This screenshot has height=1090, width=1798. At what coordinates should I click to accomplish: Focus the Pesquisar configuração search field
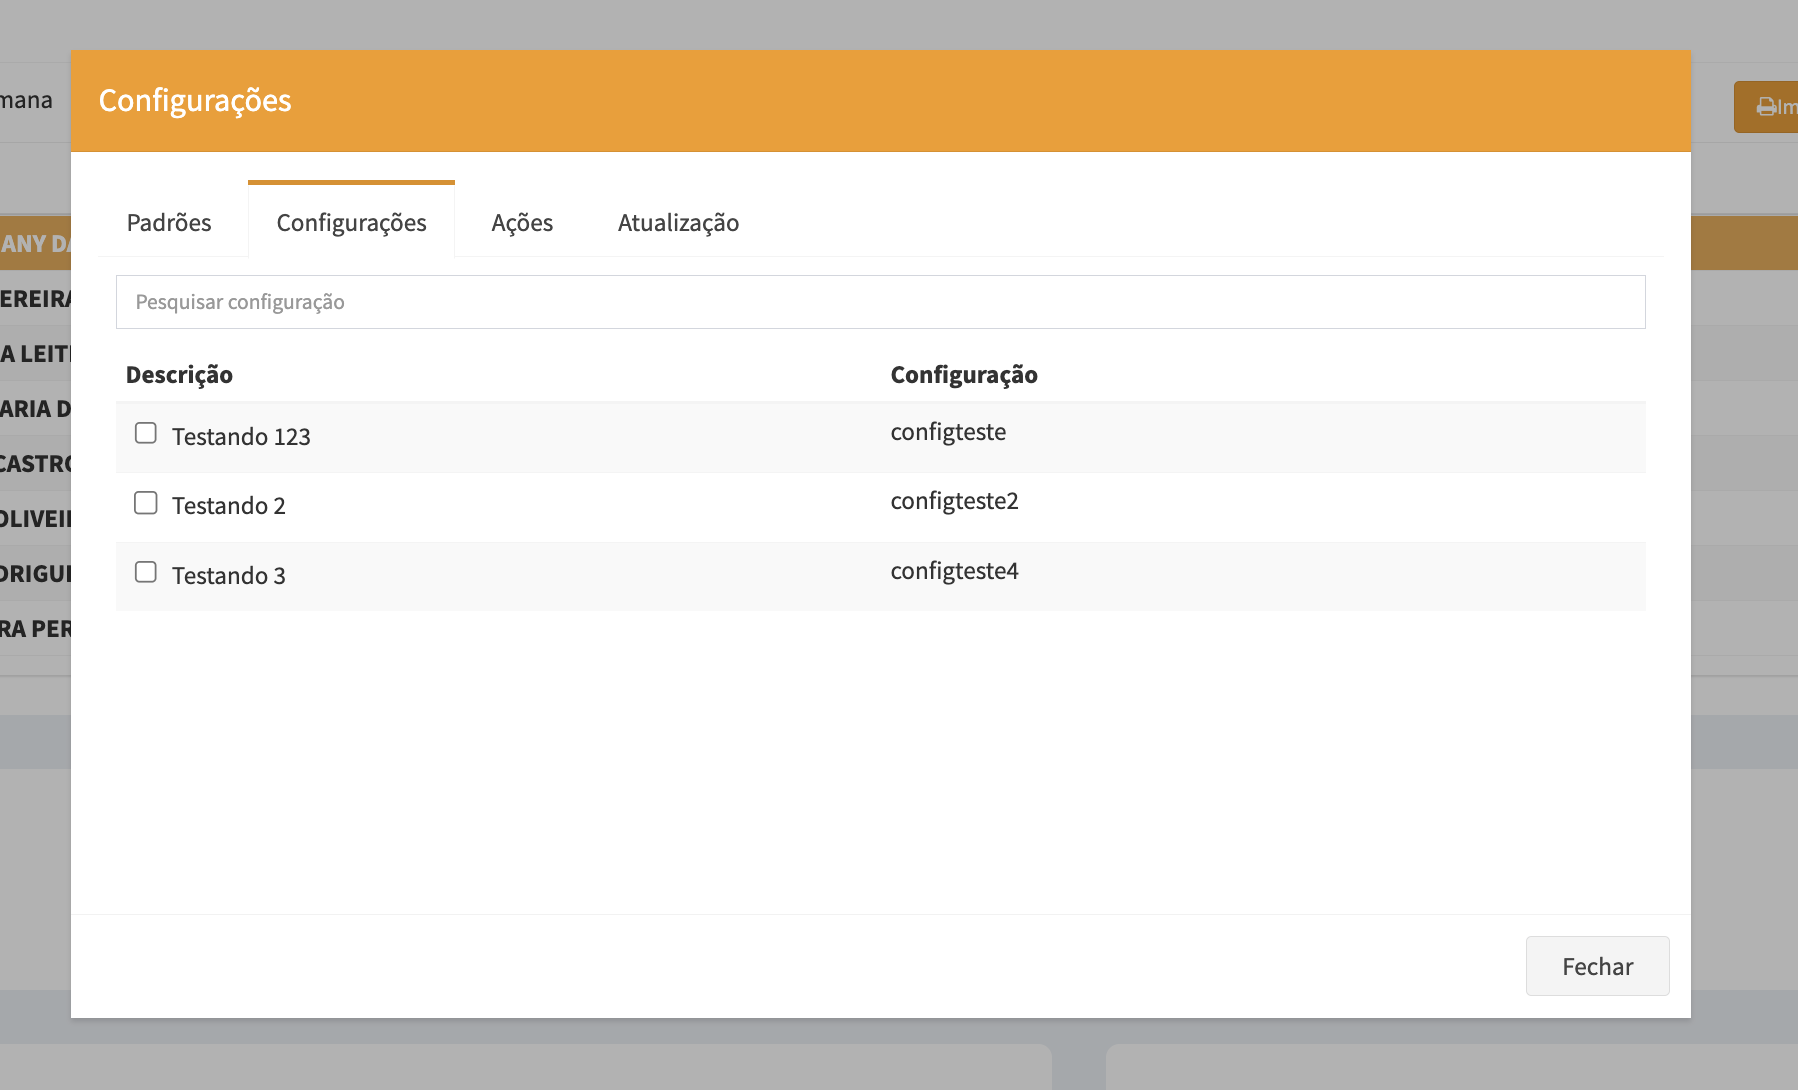point(880,302)
